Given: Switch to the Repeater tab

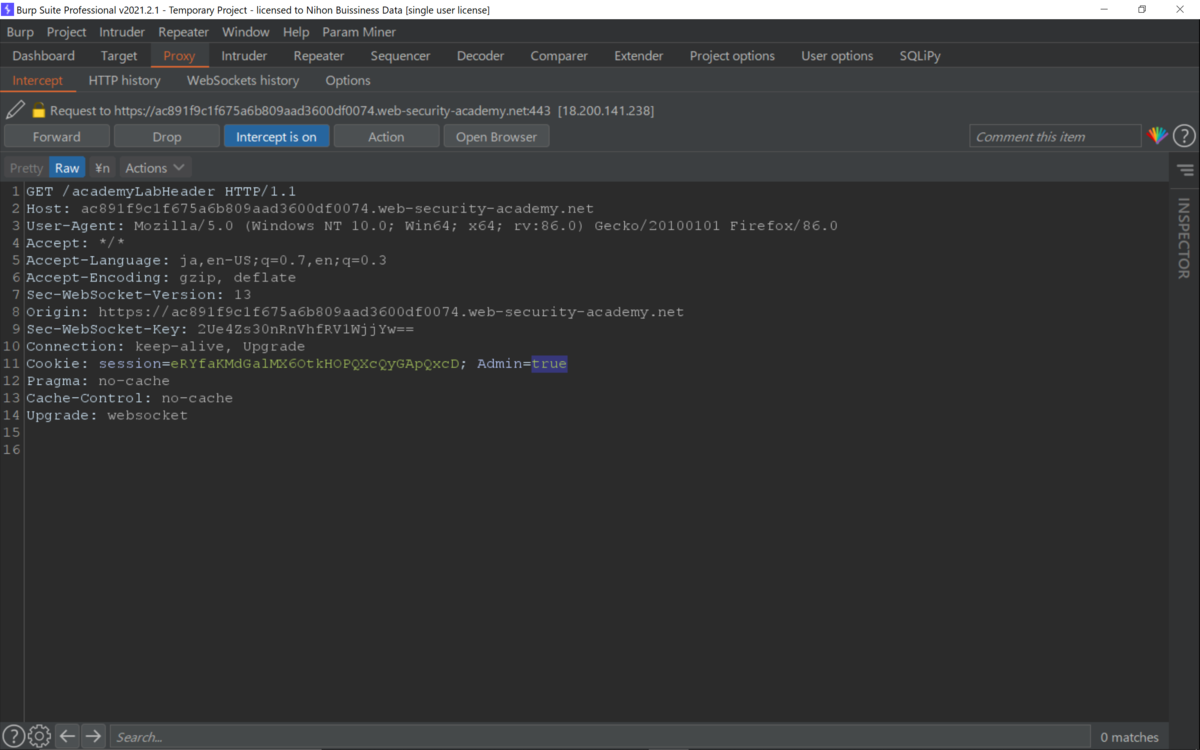Looking at the screenshot, I should pos(319,56).
